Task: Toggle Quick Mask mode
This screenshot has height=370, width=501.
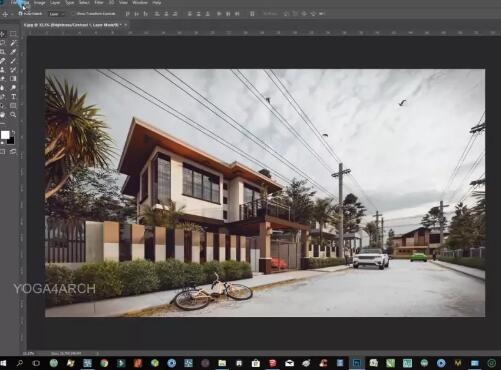Action: [x=2, y=152]
